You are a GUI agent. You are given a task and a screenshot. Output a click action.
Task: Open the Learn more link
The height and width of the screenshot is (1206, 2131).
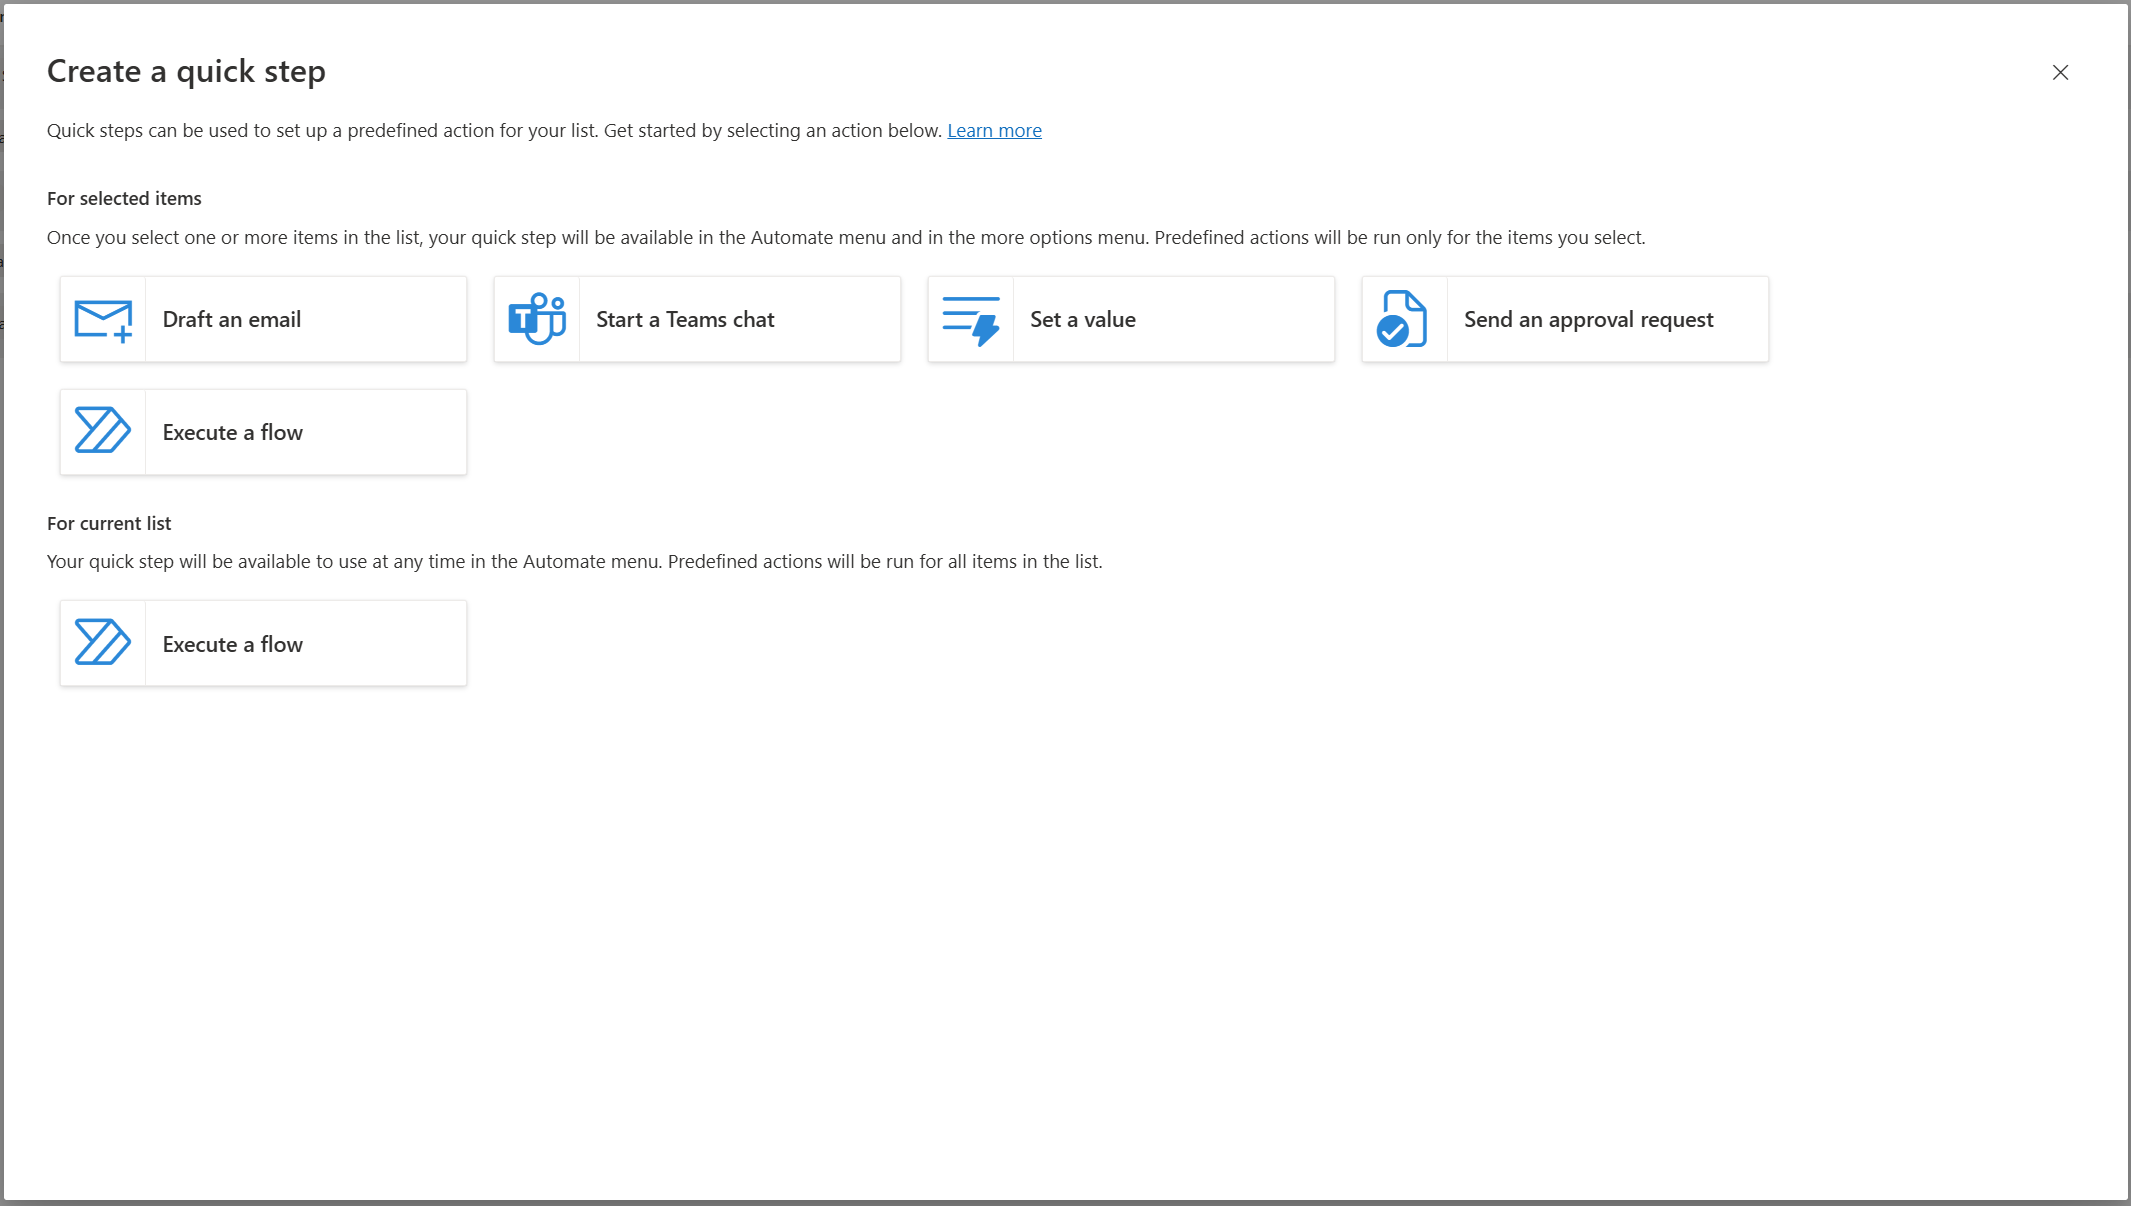[994, 130]
